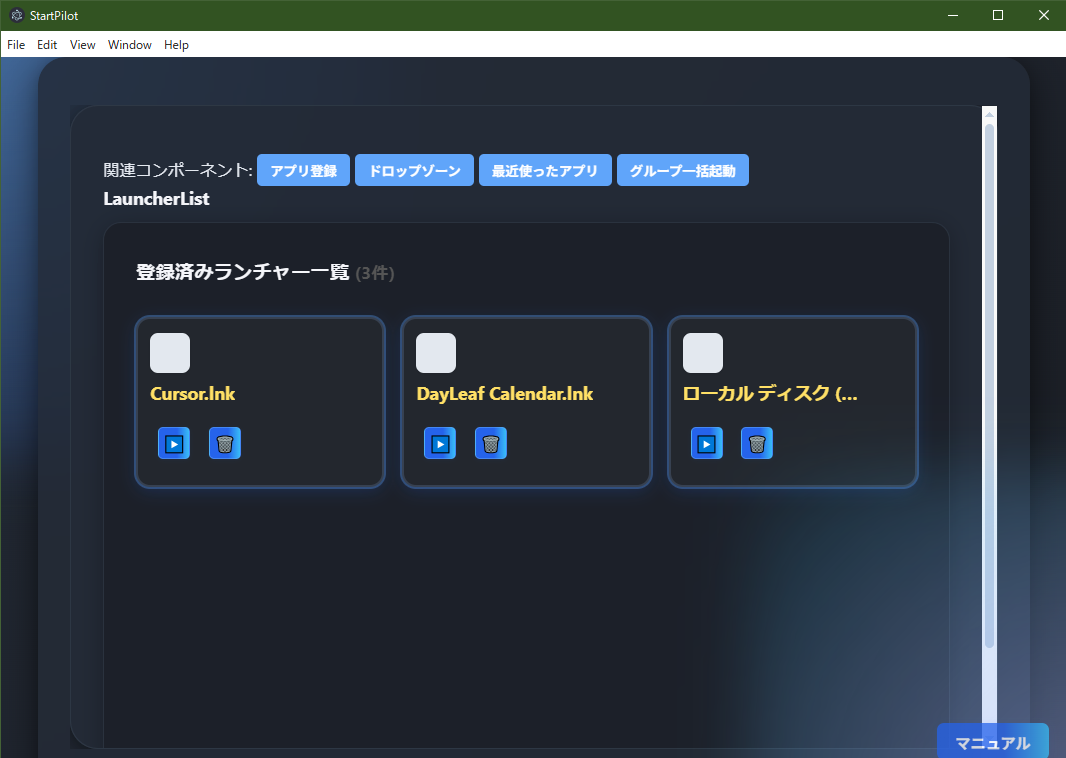Screen dimensions: 1066x758
Task: Open the File menu
Action: 15,44
